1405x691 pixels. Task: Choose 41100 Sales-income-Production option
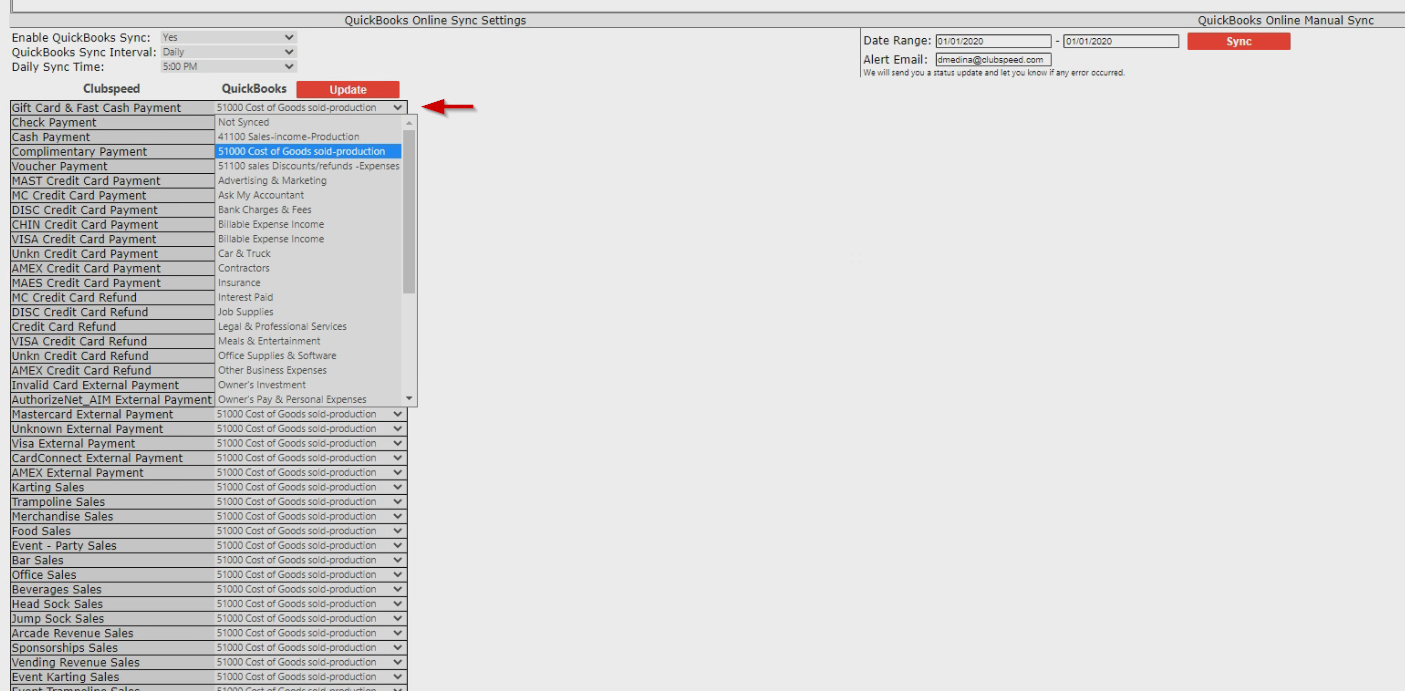click(x=309, y=137)
